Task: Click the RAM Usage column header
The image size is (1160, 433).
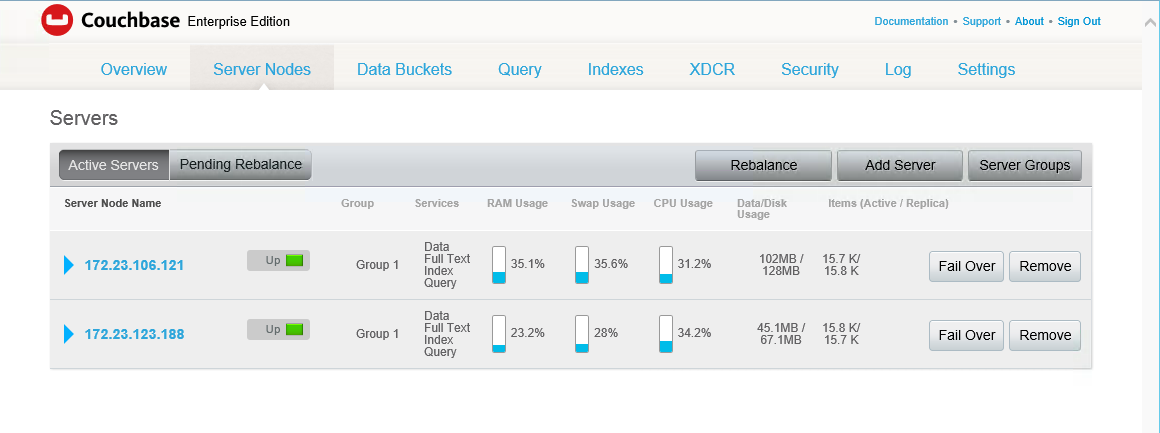Action: pyautogui.click(x=517, y=204)
